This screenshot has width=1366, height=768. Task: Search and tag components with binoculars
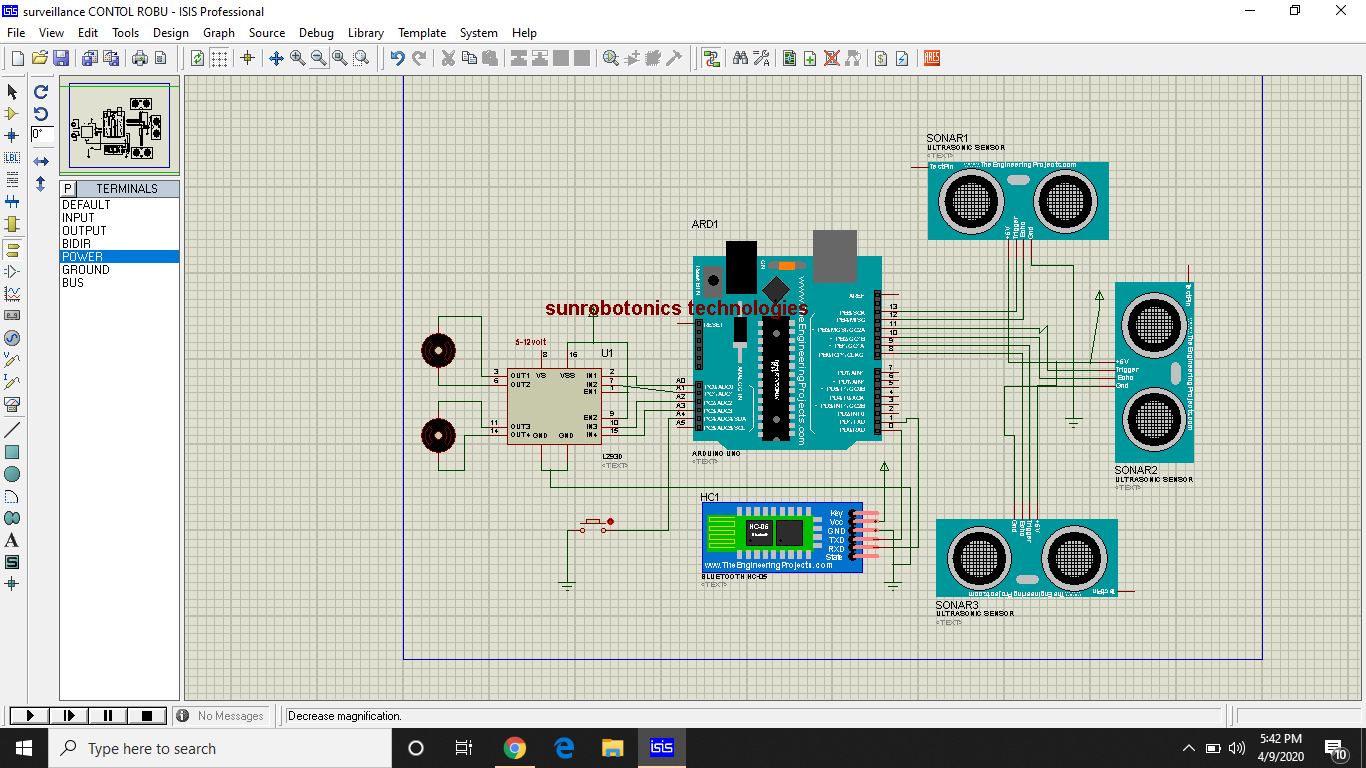740,58
